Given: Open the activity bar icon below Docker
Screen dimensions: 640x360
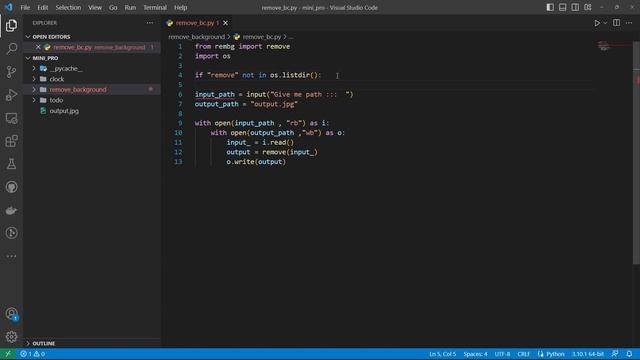Looking at the screenshot, I should coord(11,233).
